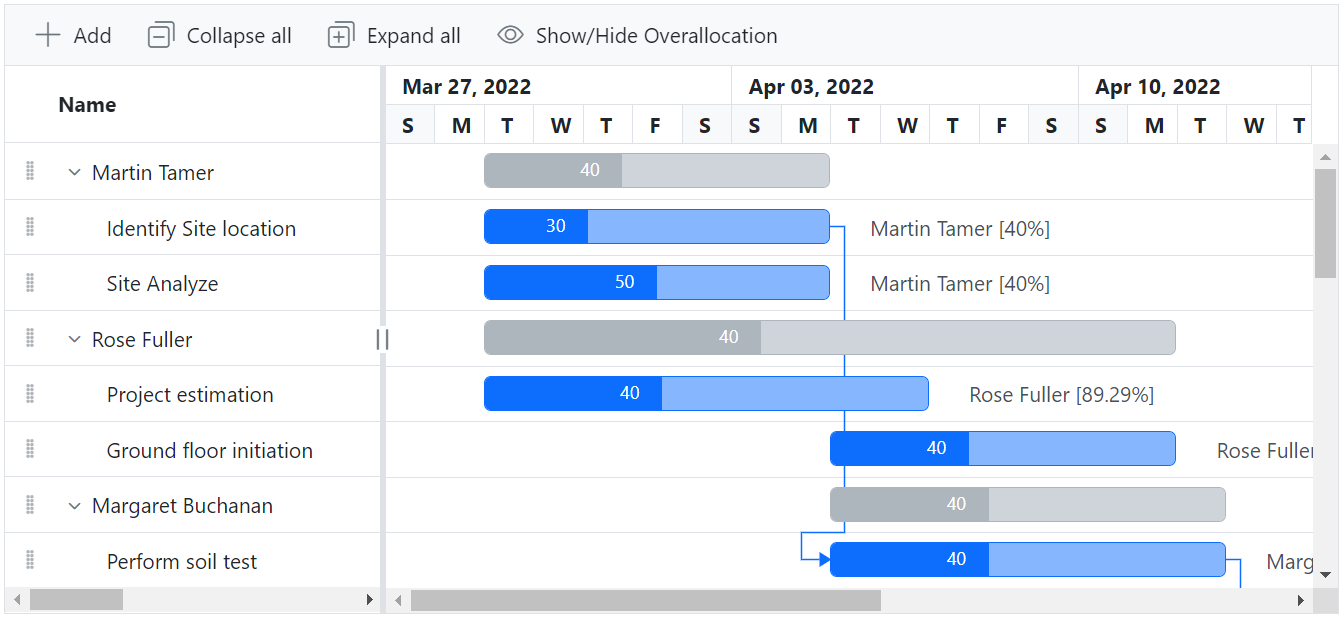Click the Collapse all button label
This screenshot has width=1343, height=620.
[238, 34]
